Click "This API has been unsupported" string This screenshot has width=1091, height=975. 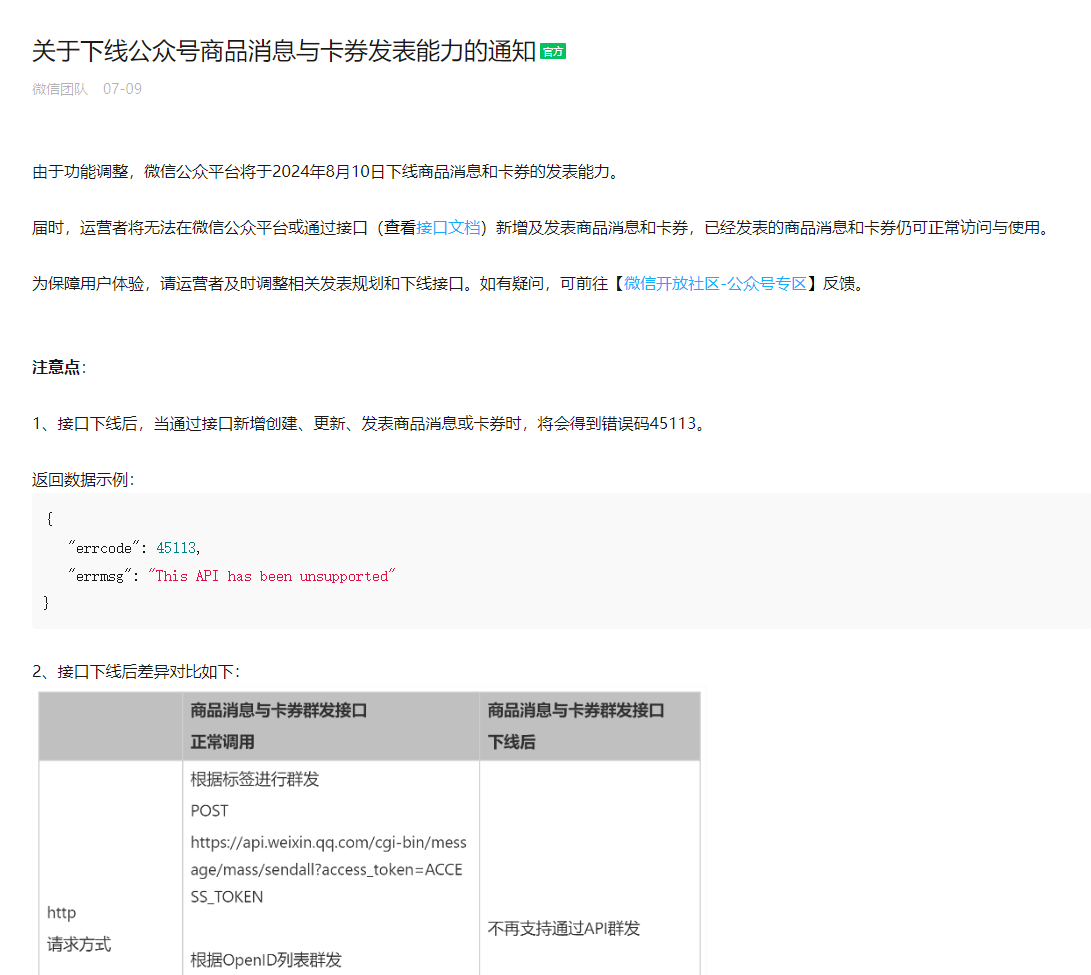pos(271,576)
